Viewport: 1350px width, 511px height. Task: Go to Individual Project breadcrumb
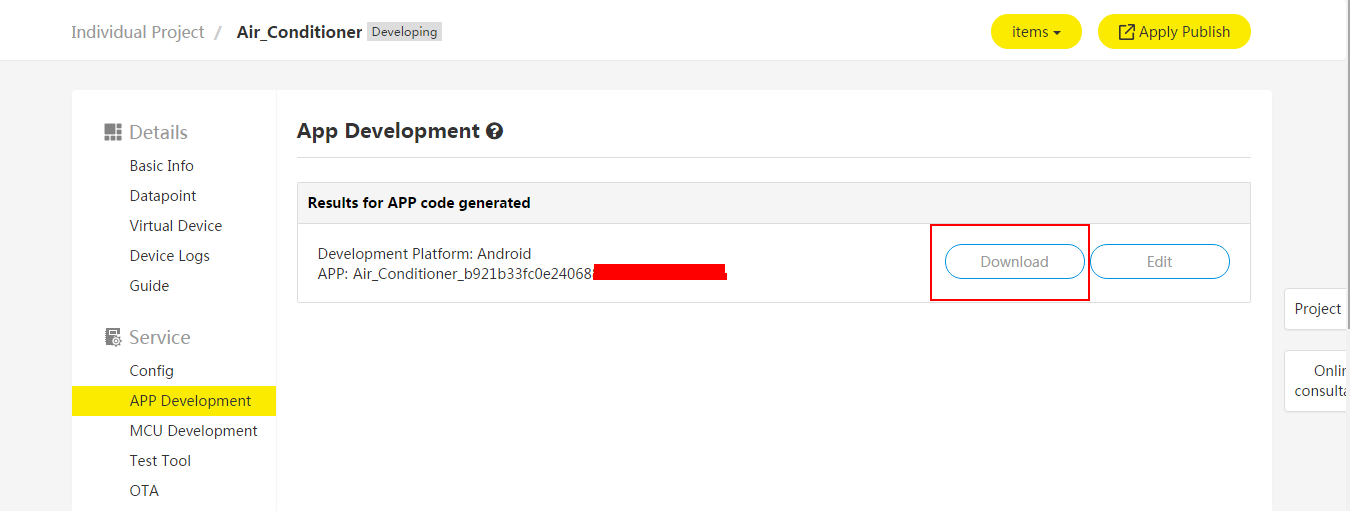point(138,32)
